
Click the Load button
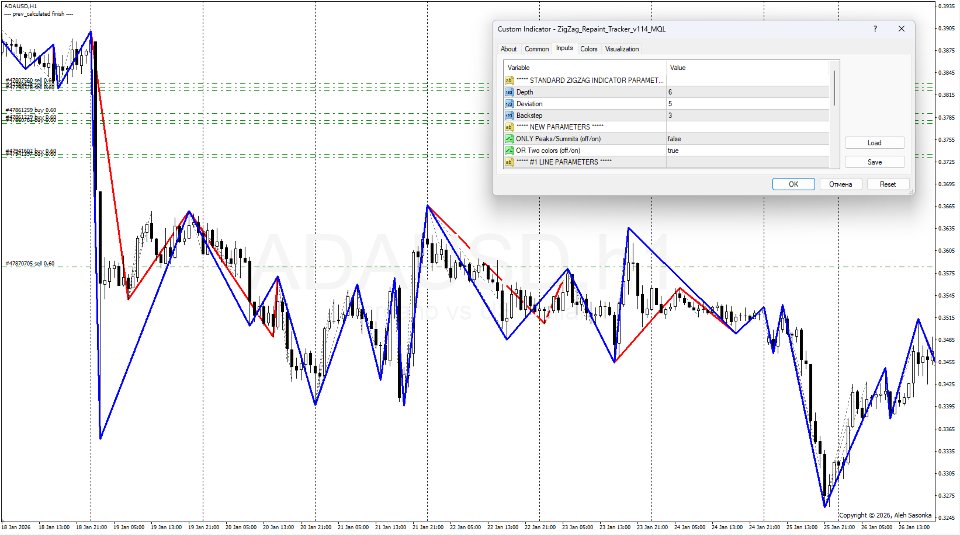tap(874, 143)
